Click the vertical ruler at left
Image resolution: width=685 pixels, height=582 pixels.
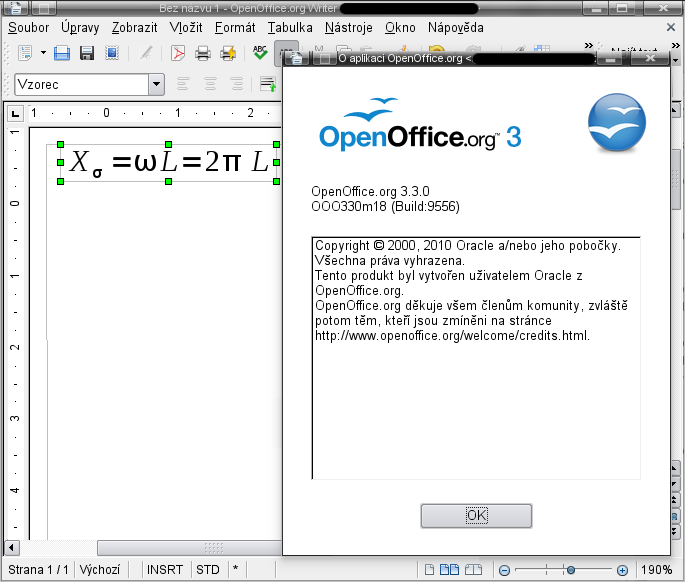pyautogui.click(x=15, y=332)
